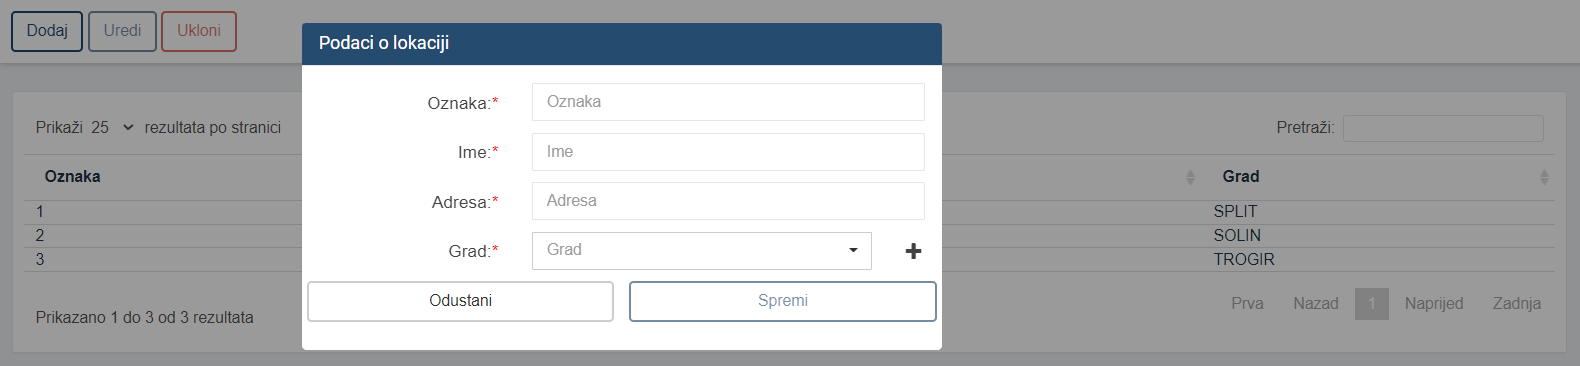Click the Uredi button
The height and width of the screenshot is (366, 1580).
pos(122,31)
